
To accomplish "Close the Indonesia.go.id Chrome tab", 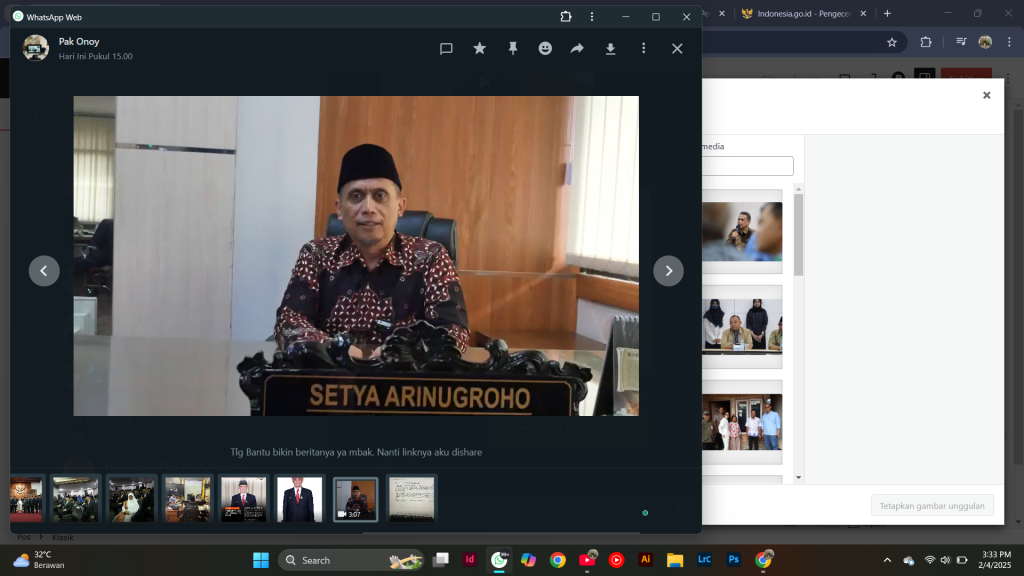I will pos(863,14).
